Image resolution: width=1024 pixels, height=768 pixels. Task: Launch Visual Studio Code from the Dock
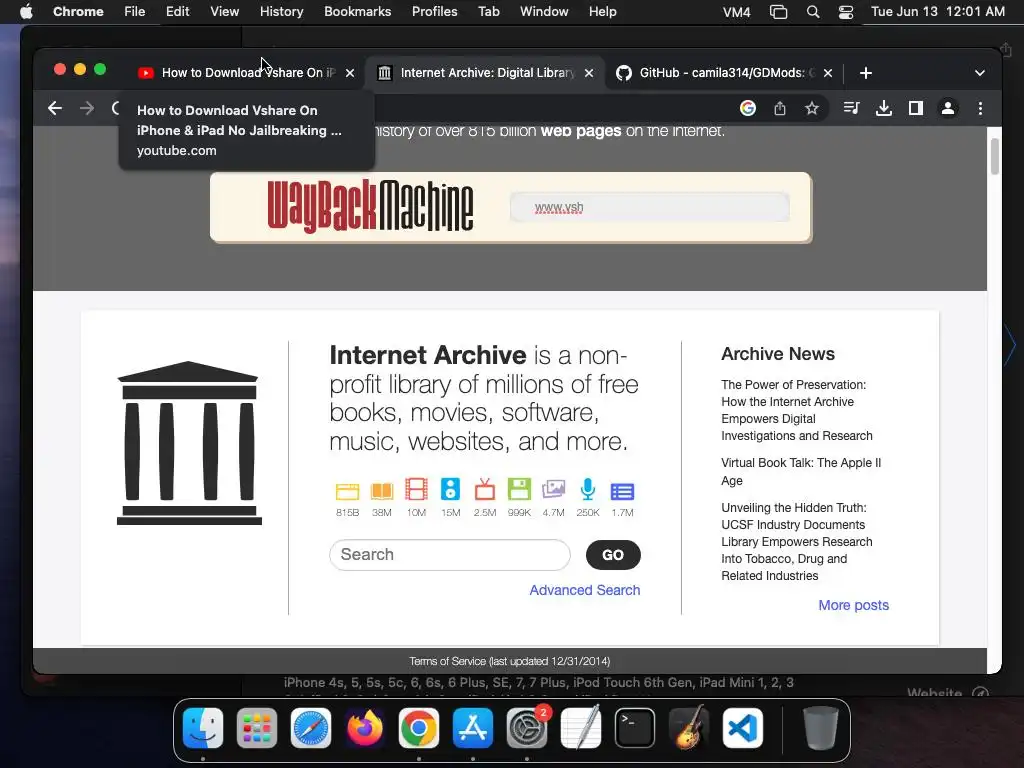[743, 728]
